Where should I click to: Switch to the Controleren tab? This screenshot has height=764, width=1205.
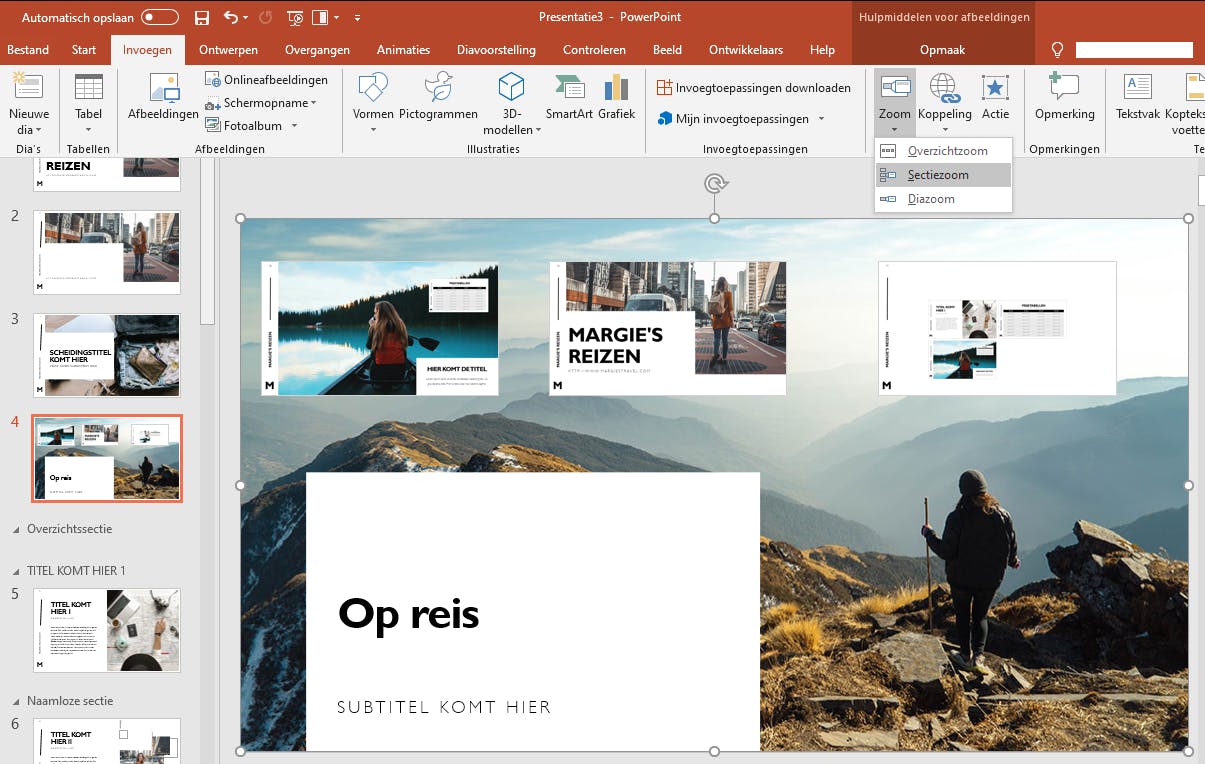click(594, 50)
